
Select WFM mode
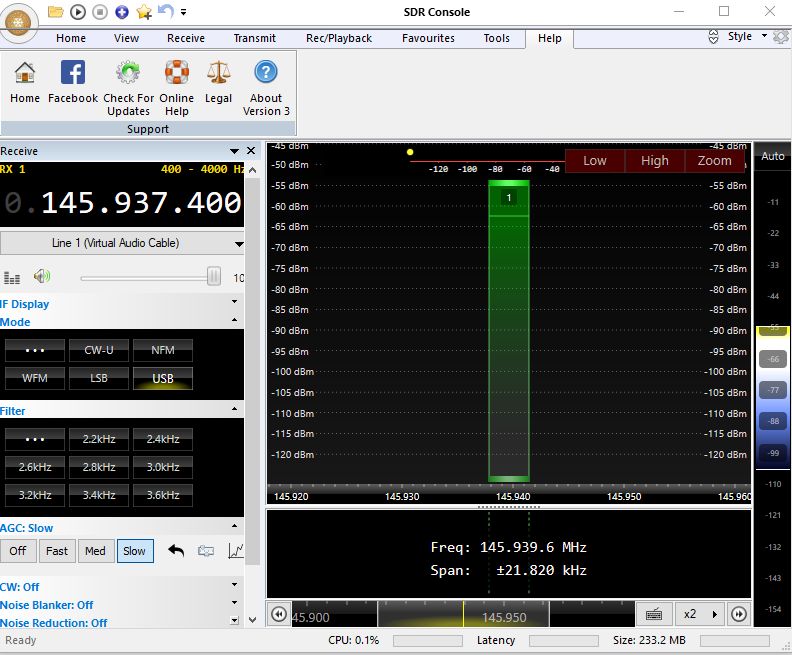35,378
